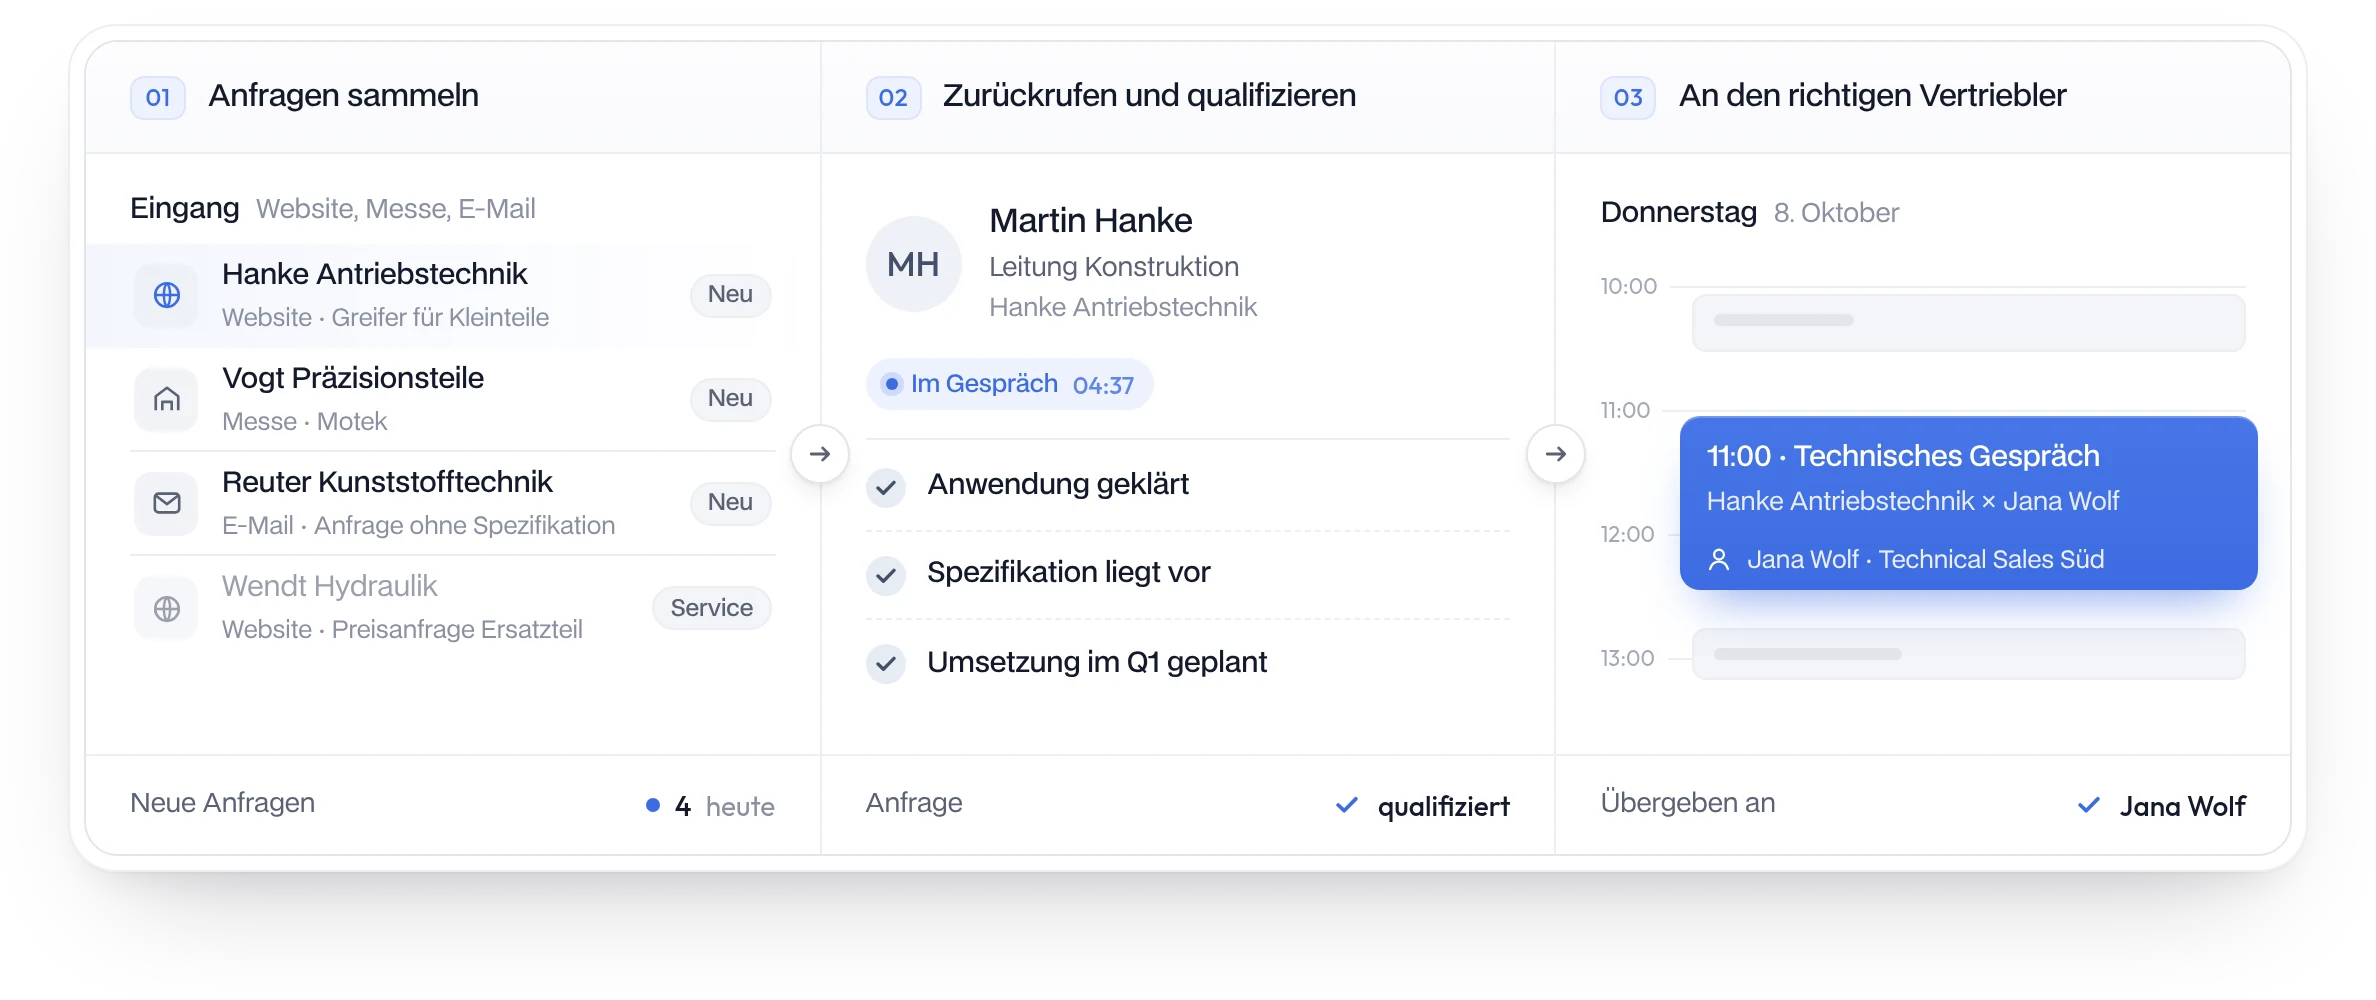The image size is (2376, 1000).
Task: Click the Leitung Konstruktion job title
Action: [1113, 267]
